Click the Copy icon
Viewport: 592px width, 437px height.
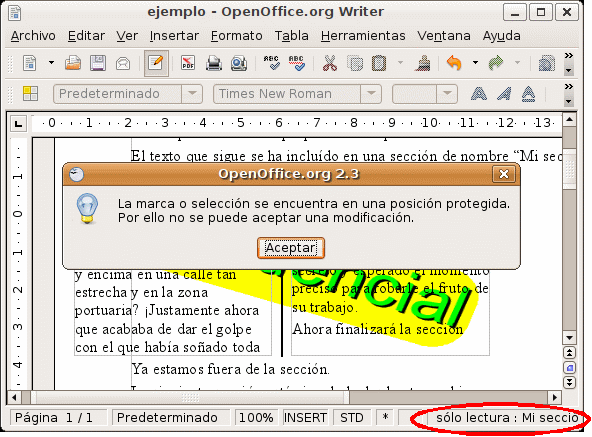click(x=355, y=63)
